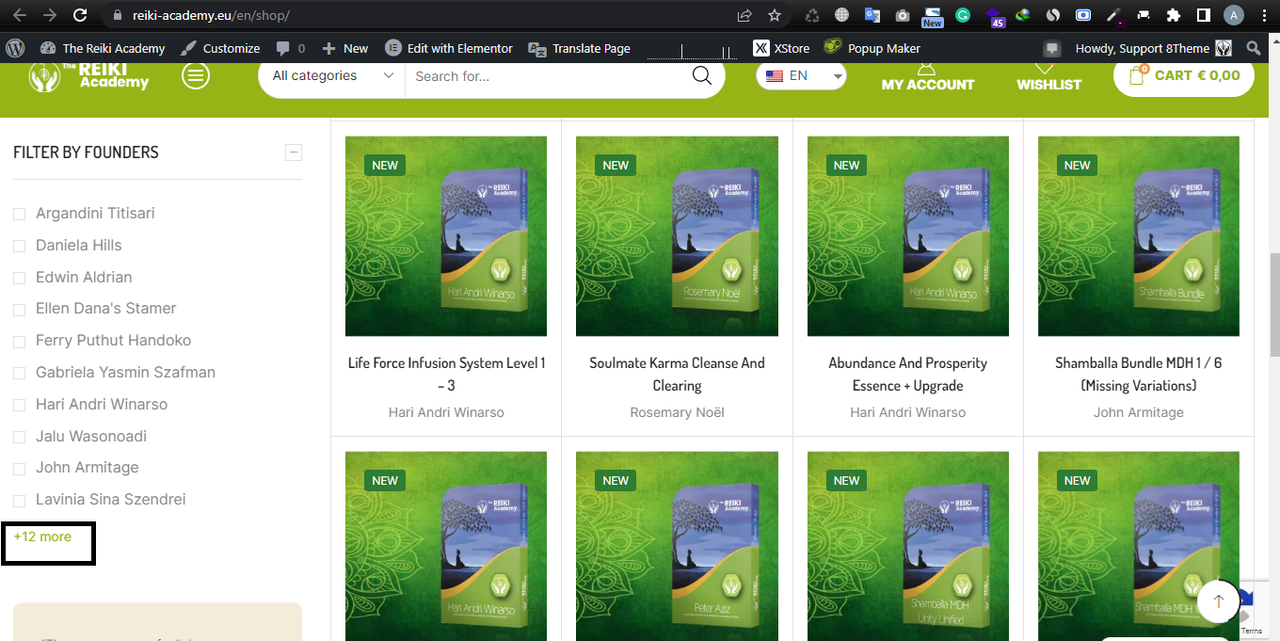Screen dimensions: 1280x641
Task: Open the All categories dropdown
Action: tap(332, 76)
